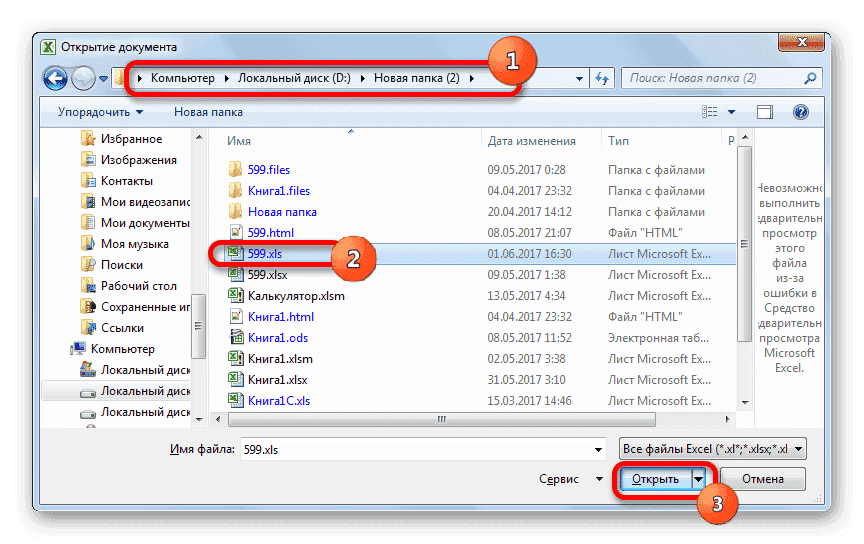Click date 15.03.2017 14:46 of Книга1C.xls
The image size is (864, 544).
click(x=529, y=401)
